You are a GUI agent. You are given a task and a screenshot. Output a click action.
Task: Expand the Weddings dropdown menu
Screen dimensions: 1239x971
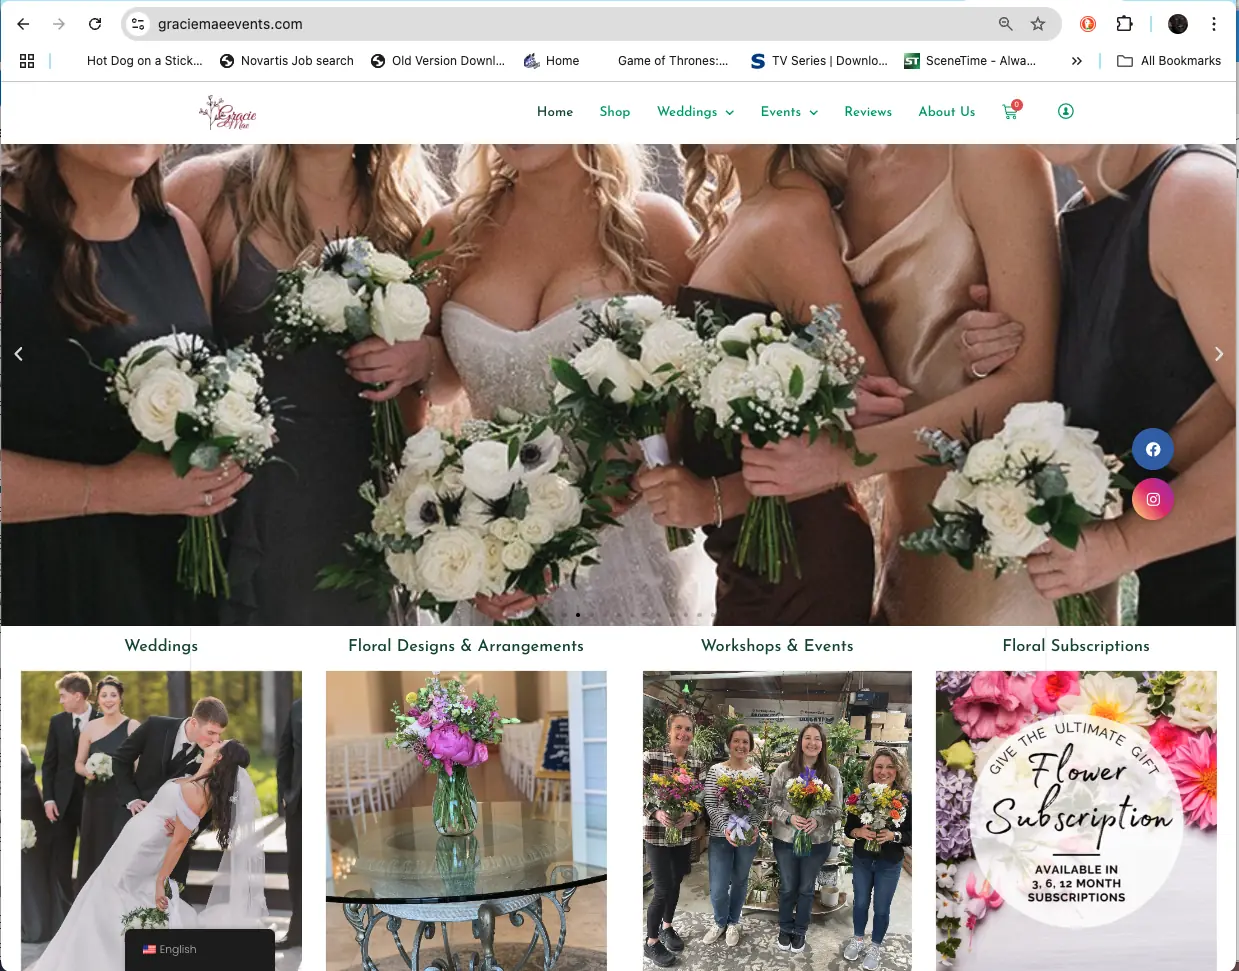tap(695, 112)
